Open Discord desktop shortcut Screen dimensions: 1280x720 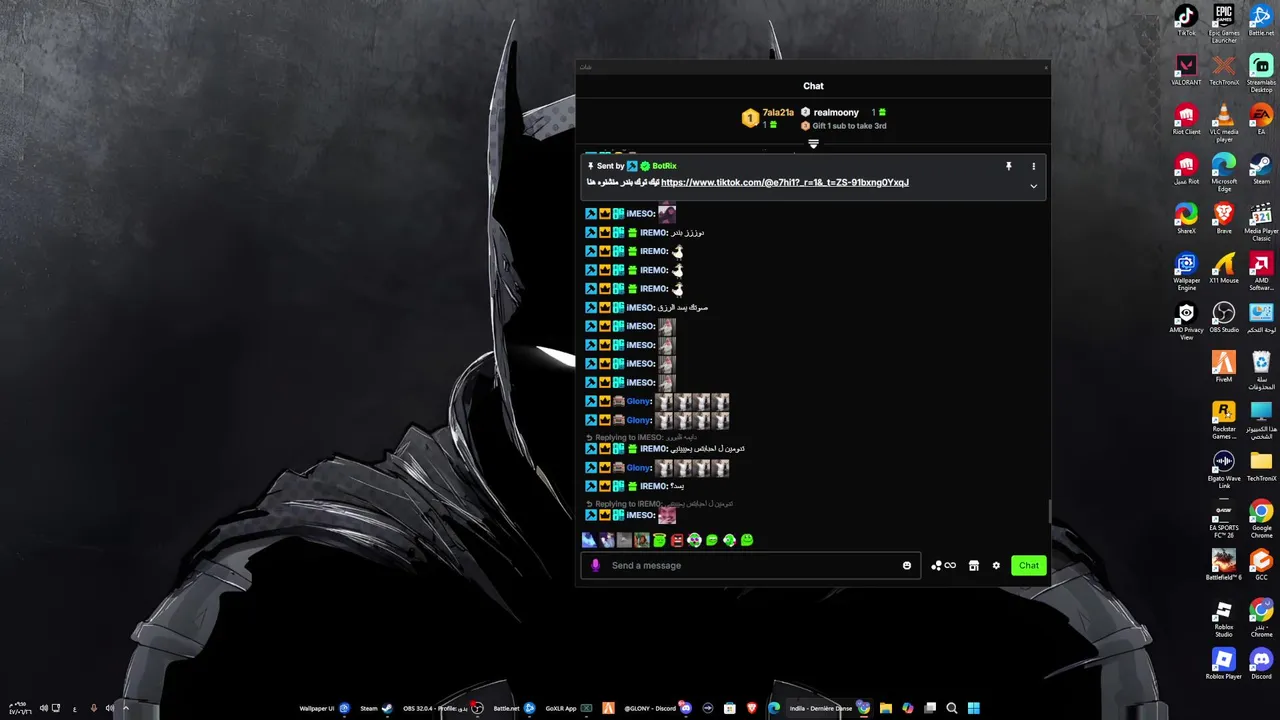[1261, 664]
